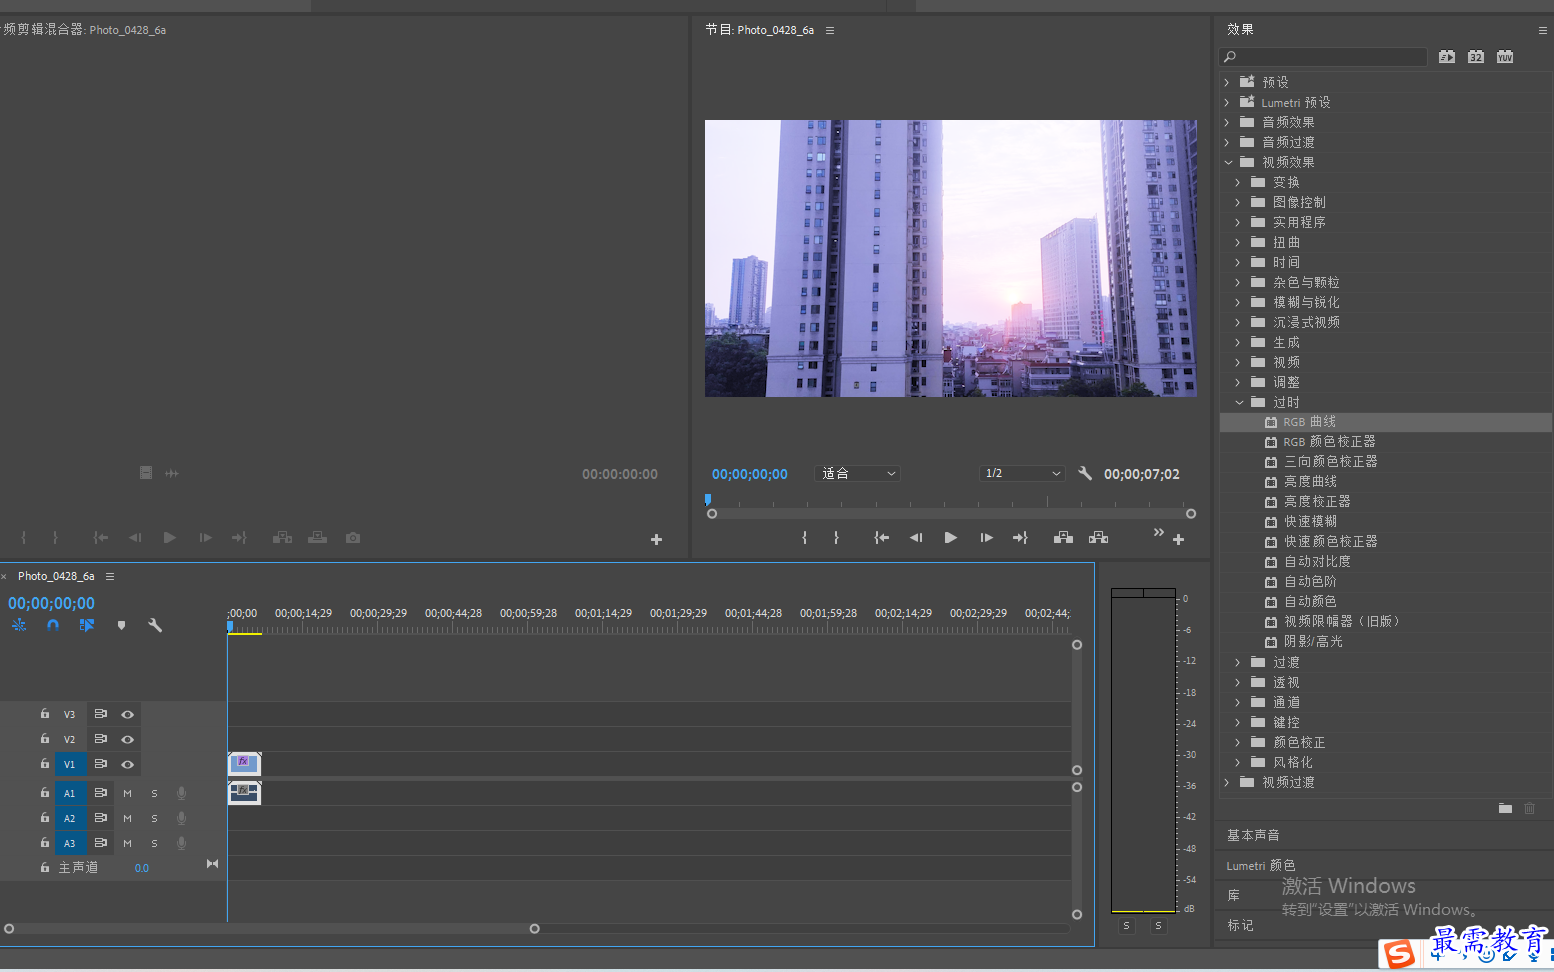The height and width of the screenshot is (972, 1554).
Task: Filter effects by 32-bit color icon
Action: pyautogui.click(x=1476, y=57)
